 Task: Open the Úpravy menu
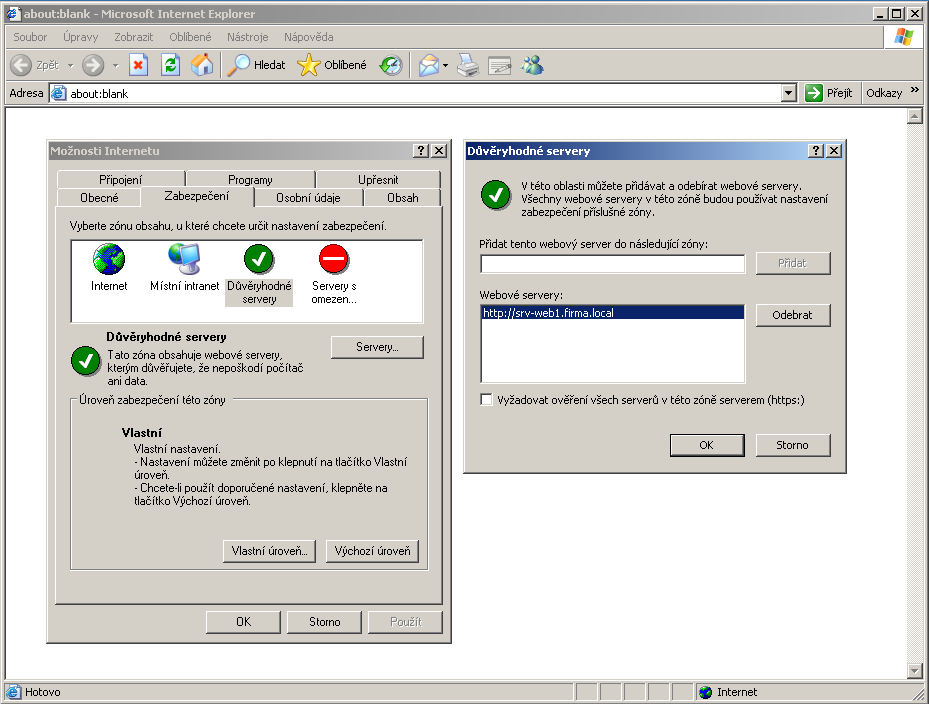click(x=81, y=37)
